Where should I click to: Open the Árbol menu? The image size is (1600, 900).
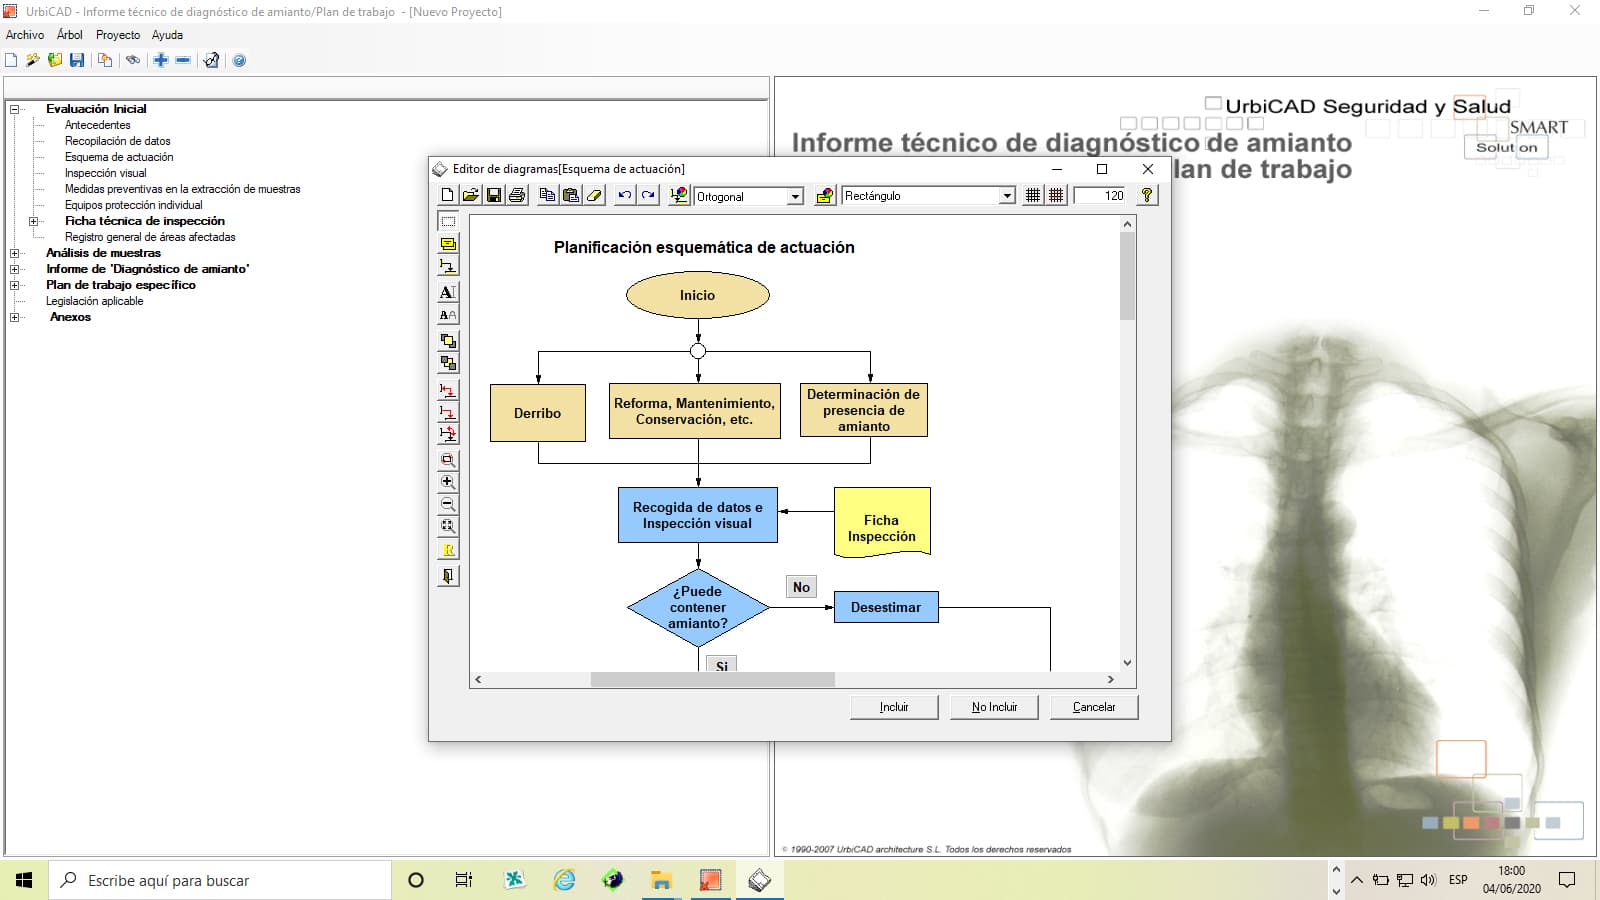(x=69, y=35)
